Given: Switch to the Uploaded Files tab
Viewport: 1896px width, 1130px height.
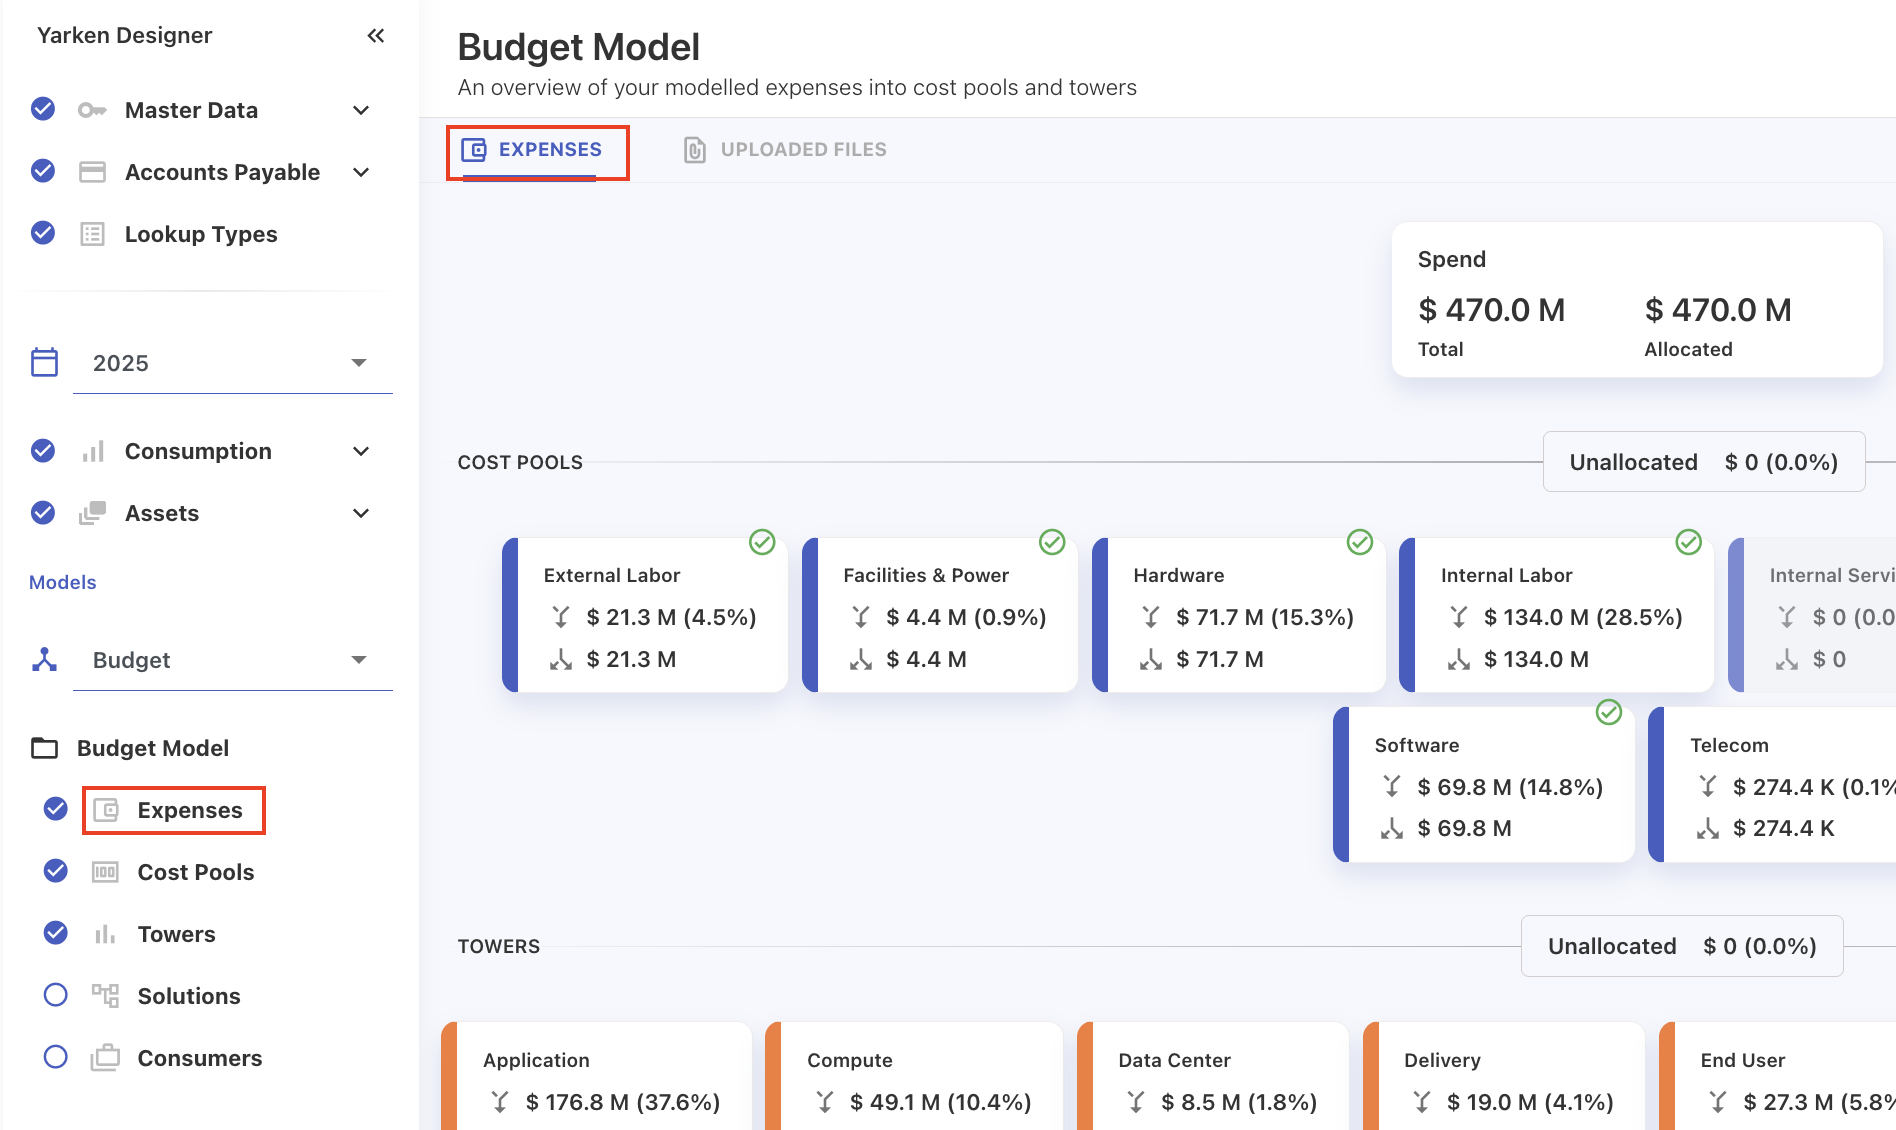Looking at the screenshot, I should 785,150.
